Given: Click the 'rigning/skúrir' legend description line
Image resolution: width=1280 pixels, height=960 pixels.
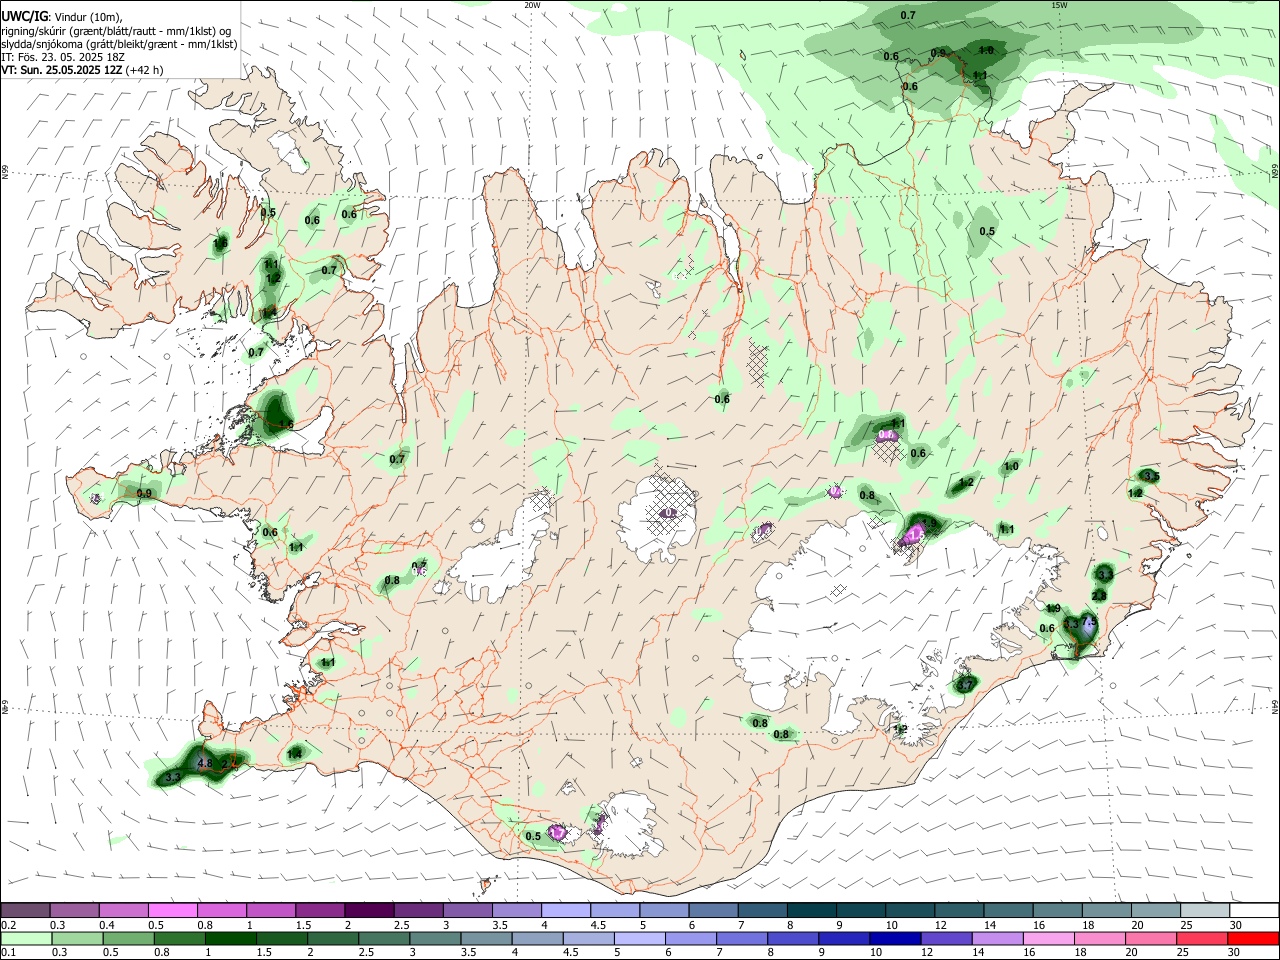Looking at the screenshot, I should coord(116,31).
